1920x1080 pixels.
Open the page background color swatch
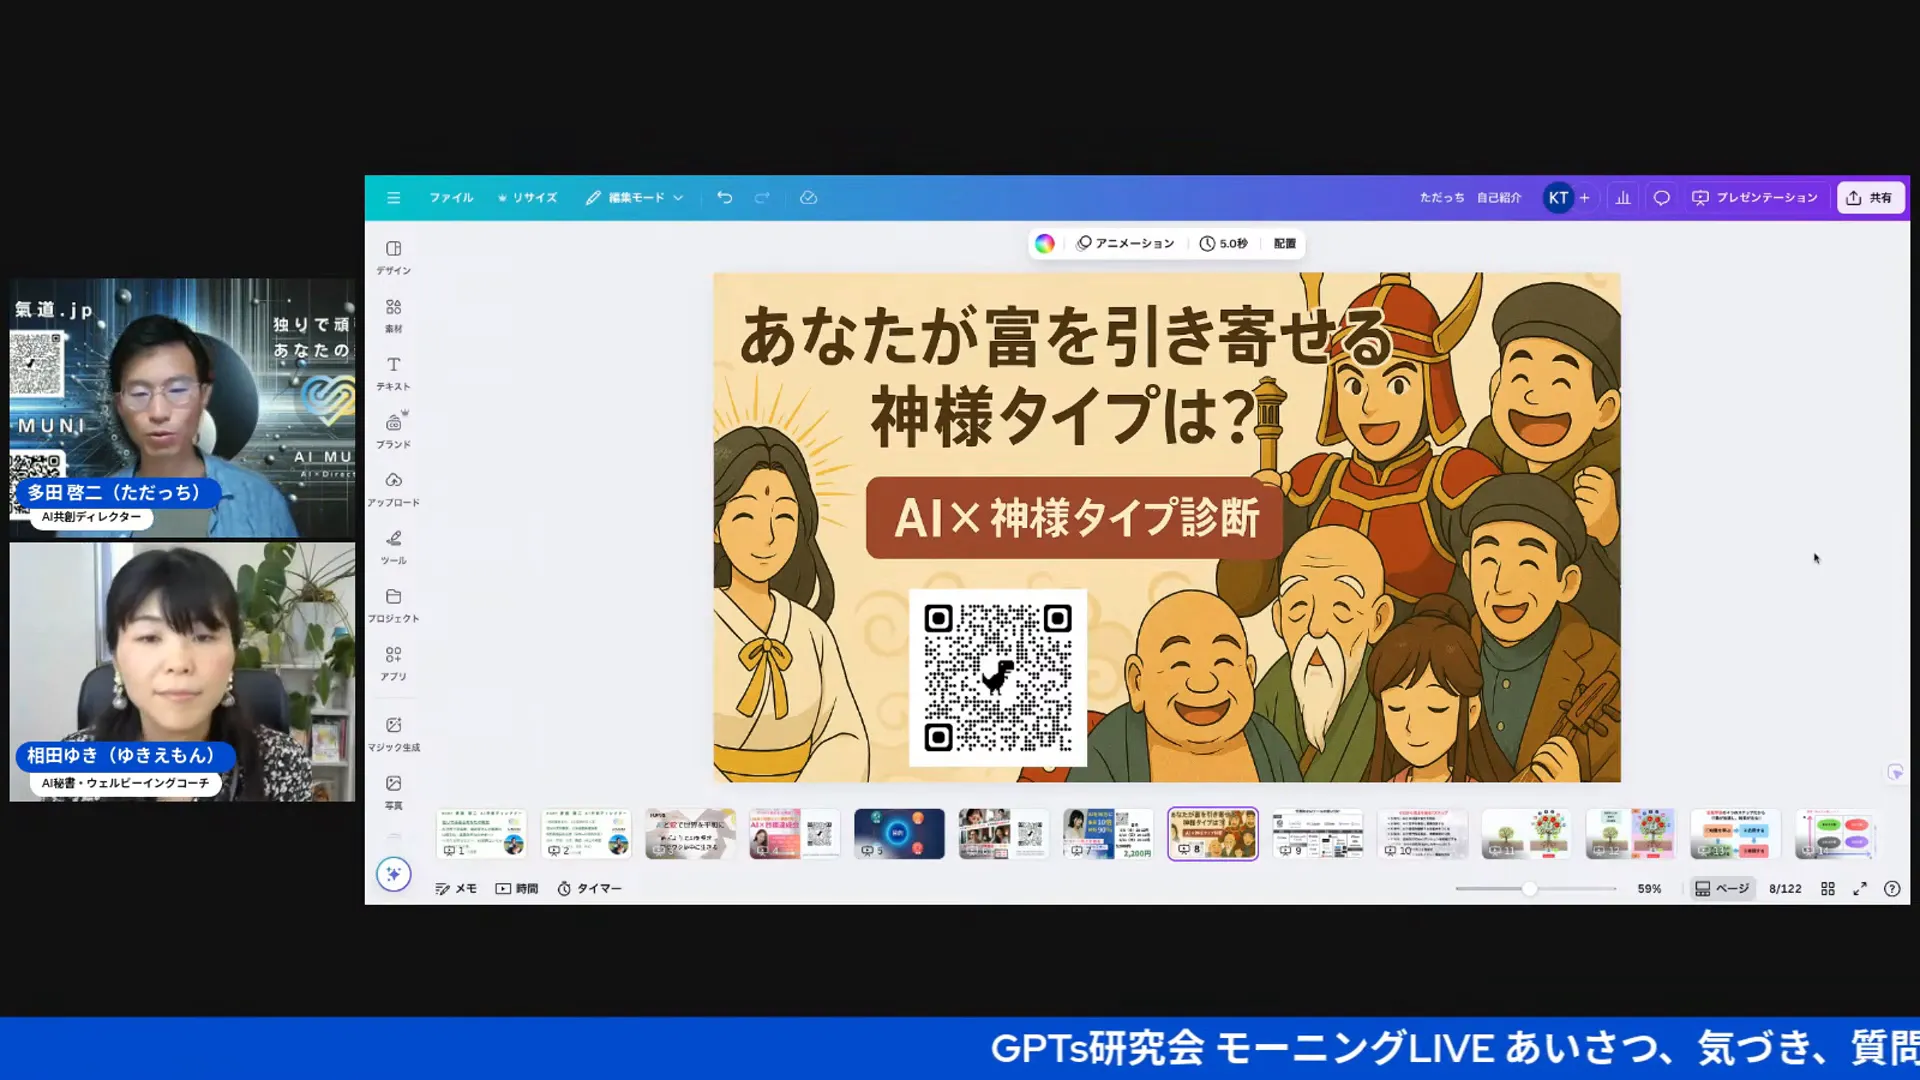[x=1044, y=243]
